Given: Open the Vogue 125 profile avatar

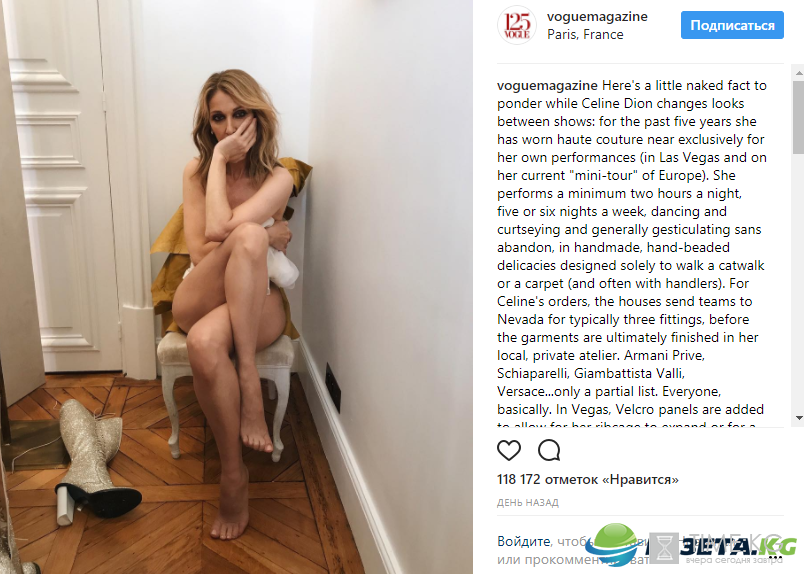Looking at the screenshot, I should (516, 25).
